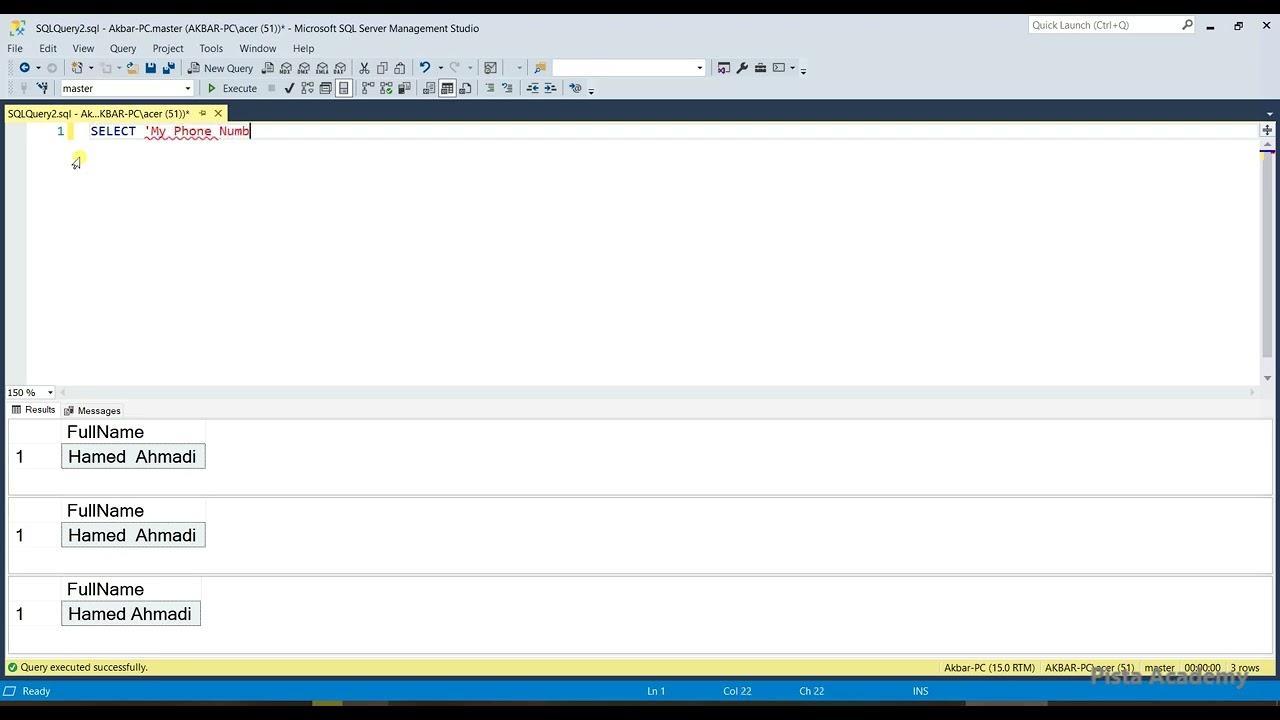Open the Find combo box dropdown arrow
The height and width of the screenshot is (720, 1280).
tap(700, 68)
